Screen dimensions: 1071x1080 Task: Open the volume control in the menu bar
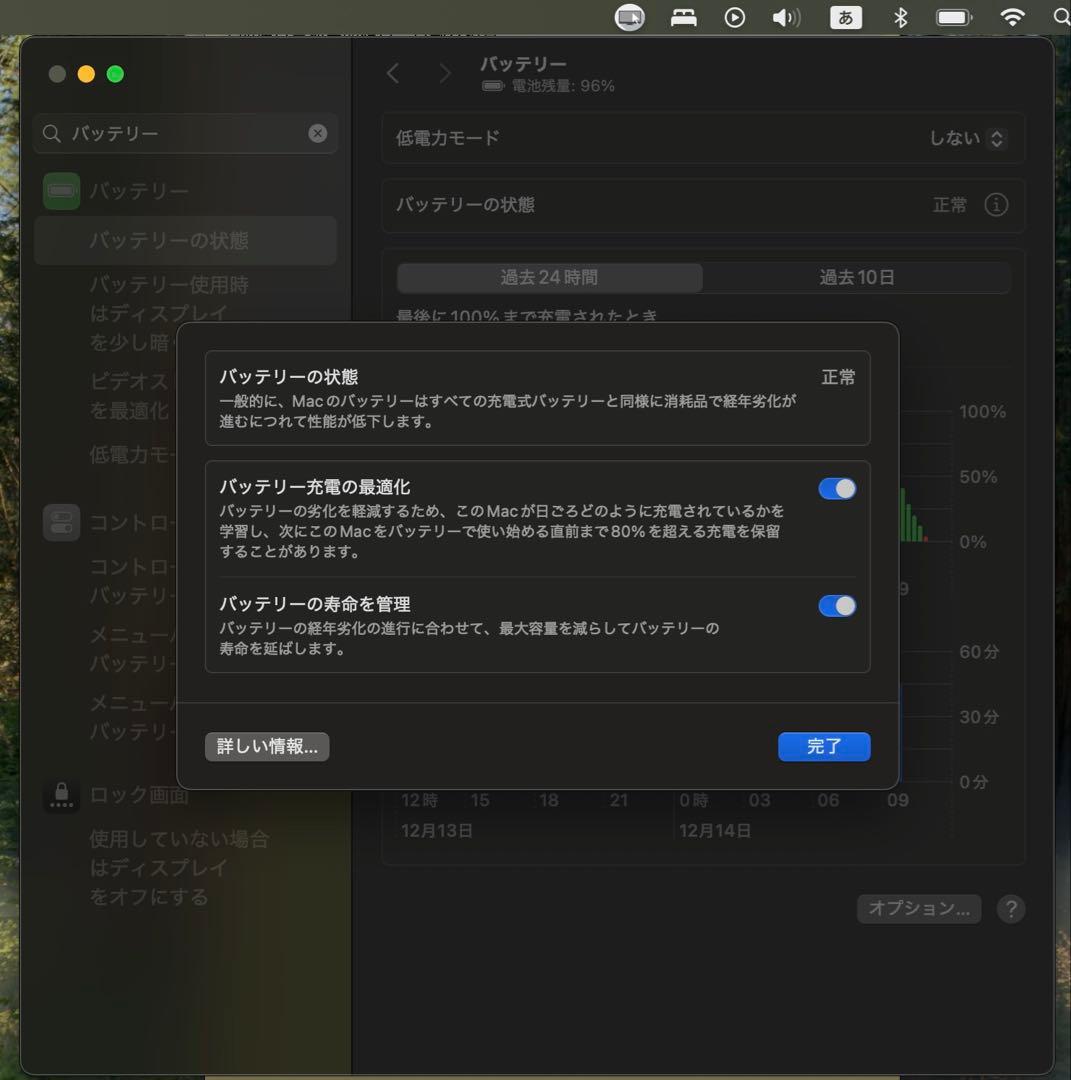coord(787,17)
